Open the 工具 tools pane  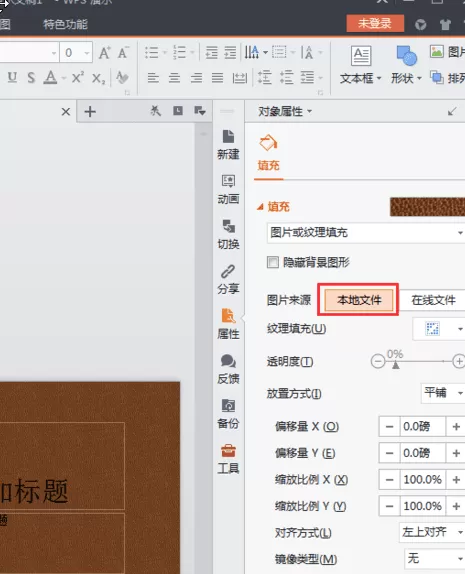click(x=228, y=459)
